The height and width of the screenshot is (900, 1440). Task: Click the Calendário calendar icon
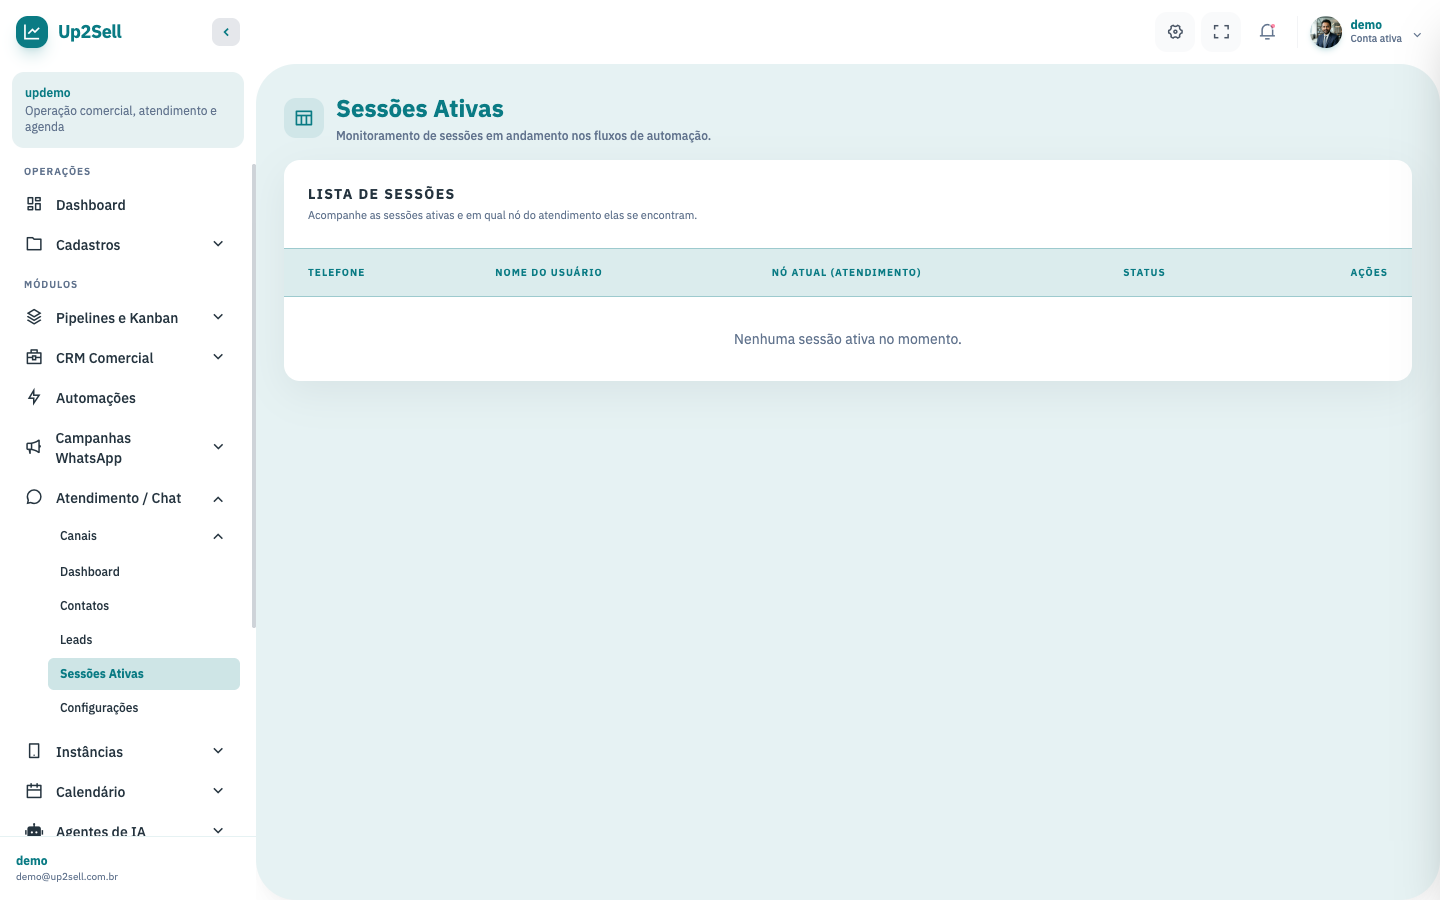tap(34, 791)
